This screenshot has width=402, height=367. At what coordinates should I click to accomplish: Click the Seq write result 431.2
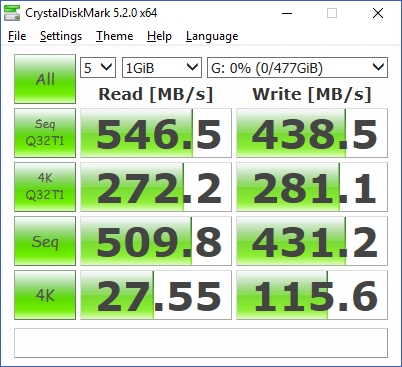click(x=312, y=241)
